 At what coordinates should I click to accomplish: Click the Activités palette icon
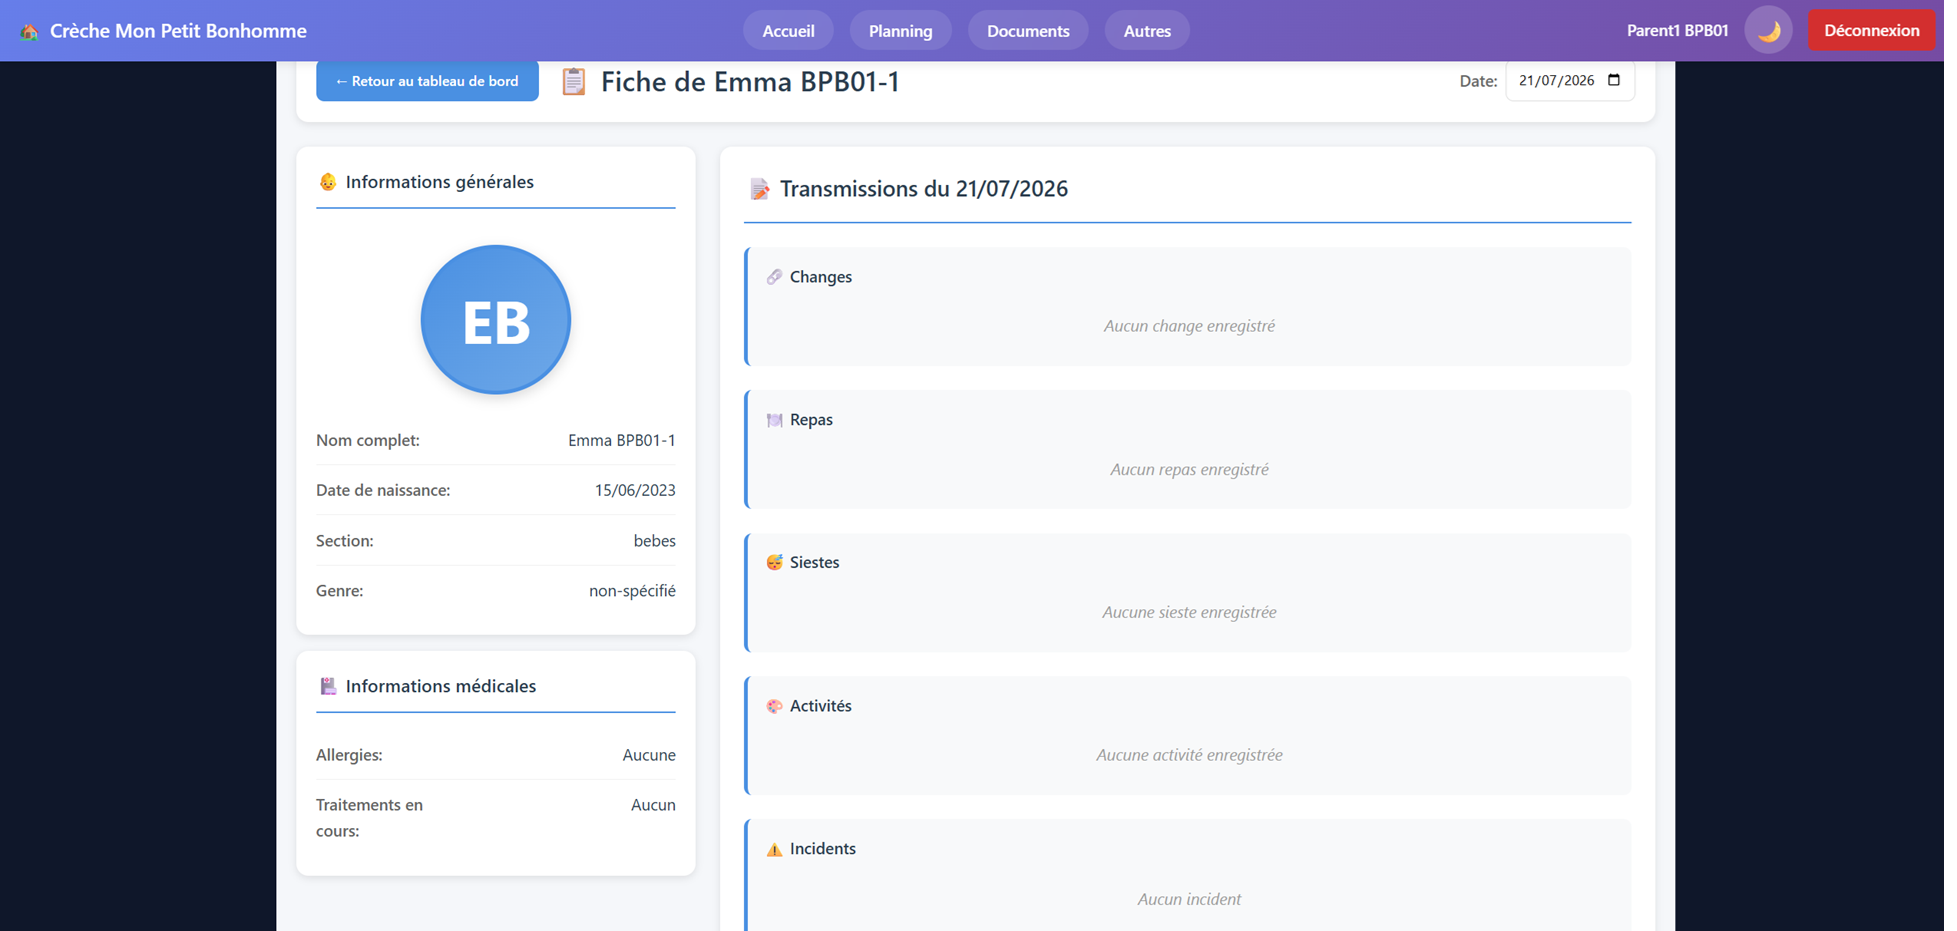coord(774,706)
